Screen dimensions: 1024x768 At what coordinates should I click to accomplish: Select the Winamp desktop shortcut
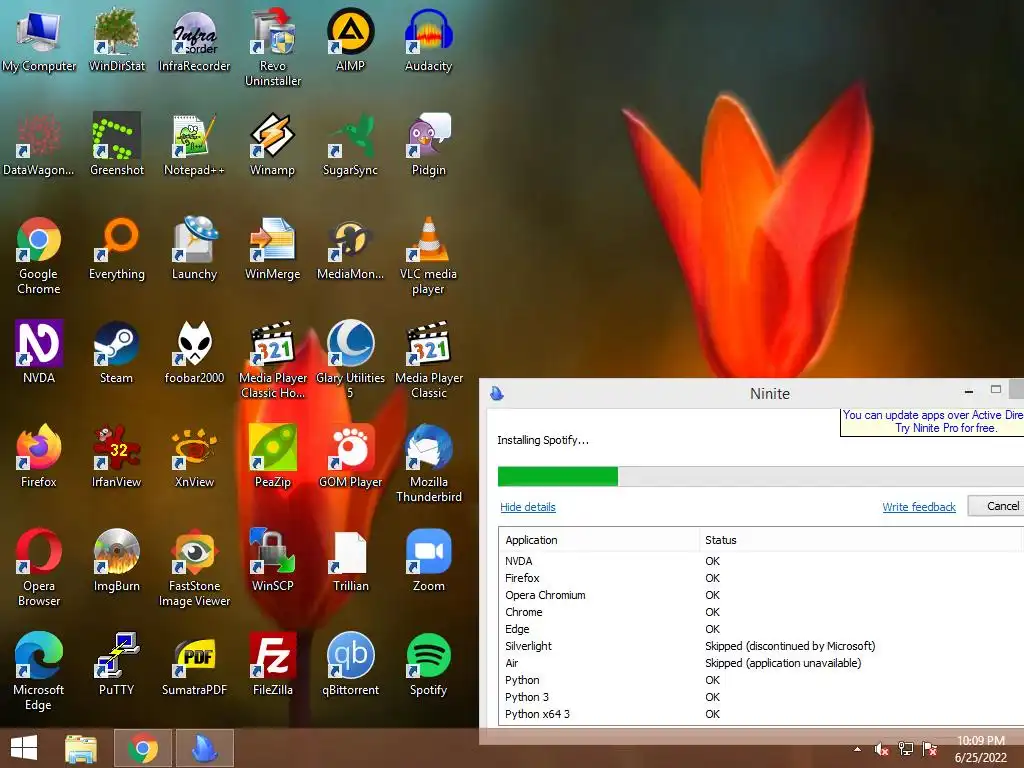click(272, 144)
